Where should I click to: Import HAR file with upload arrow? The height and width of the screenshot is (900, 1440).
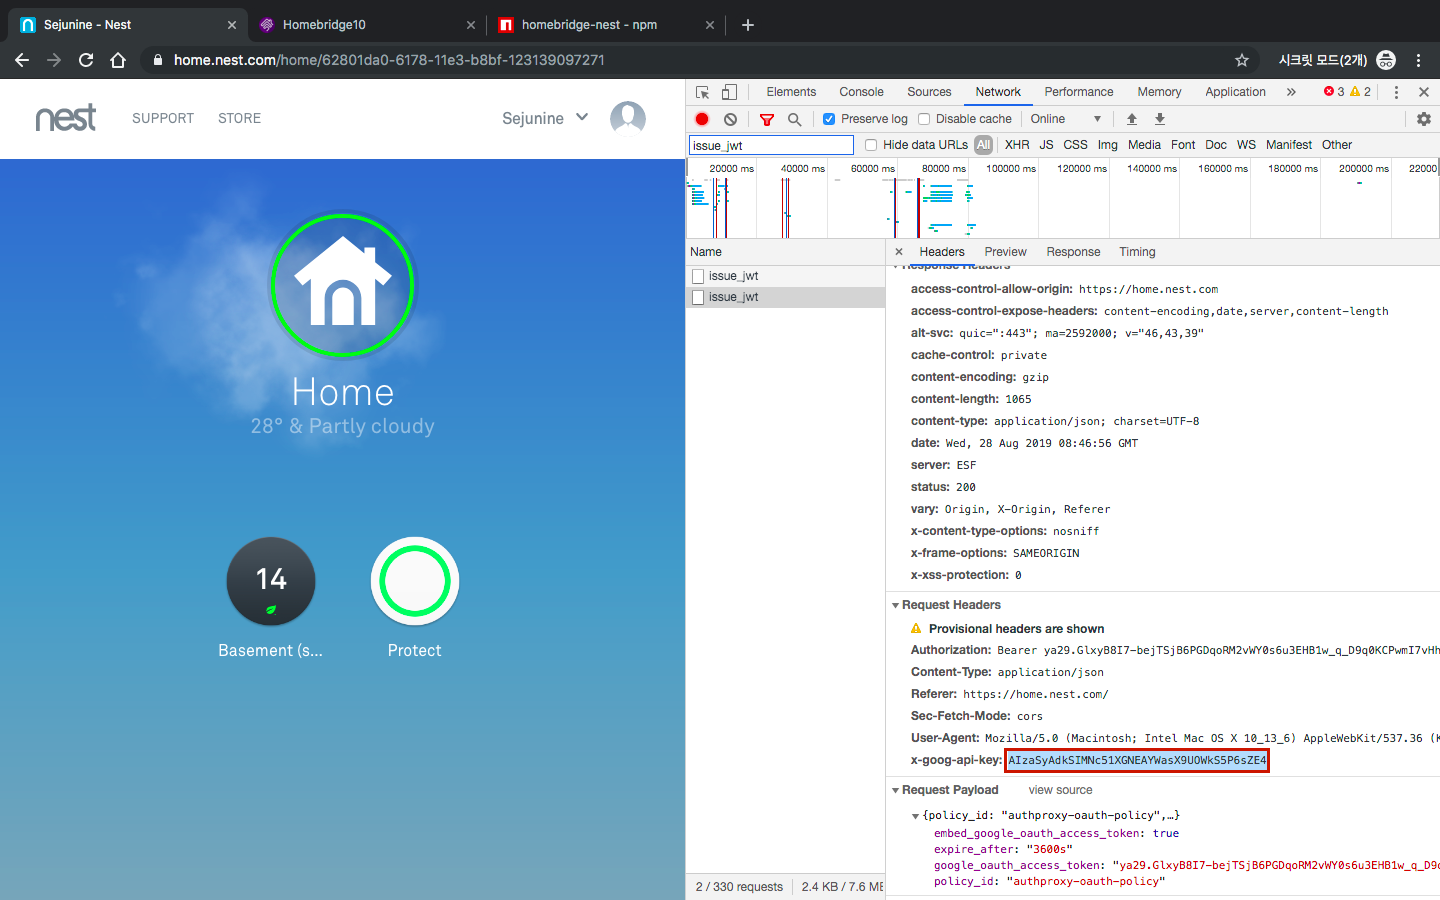[x=1132, y=119]
